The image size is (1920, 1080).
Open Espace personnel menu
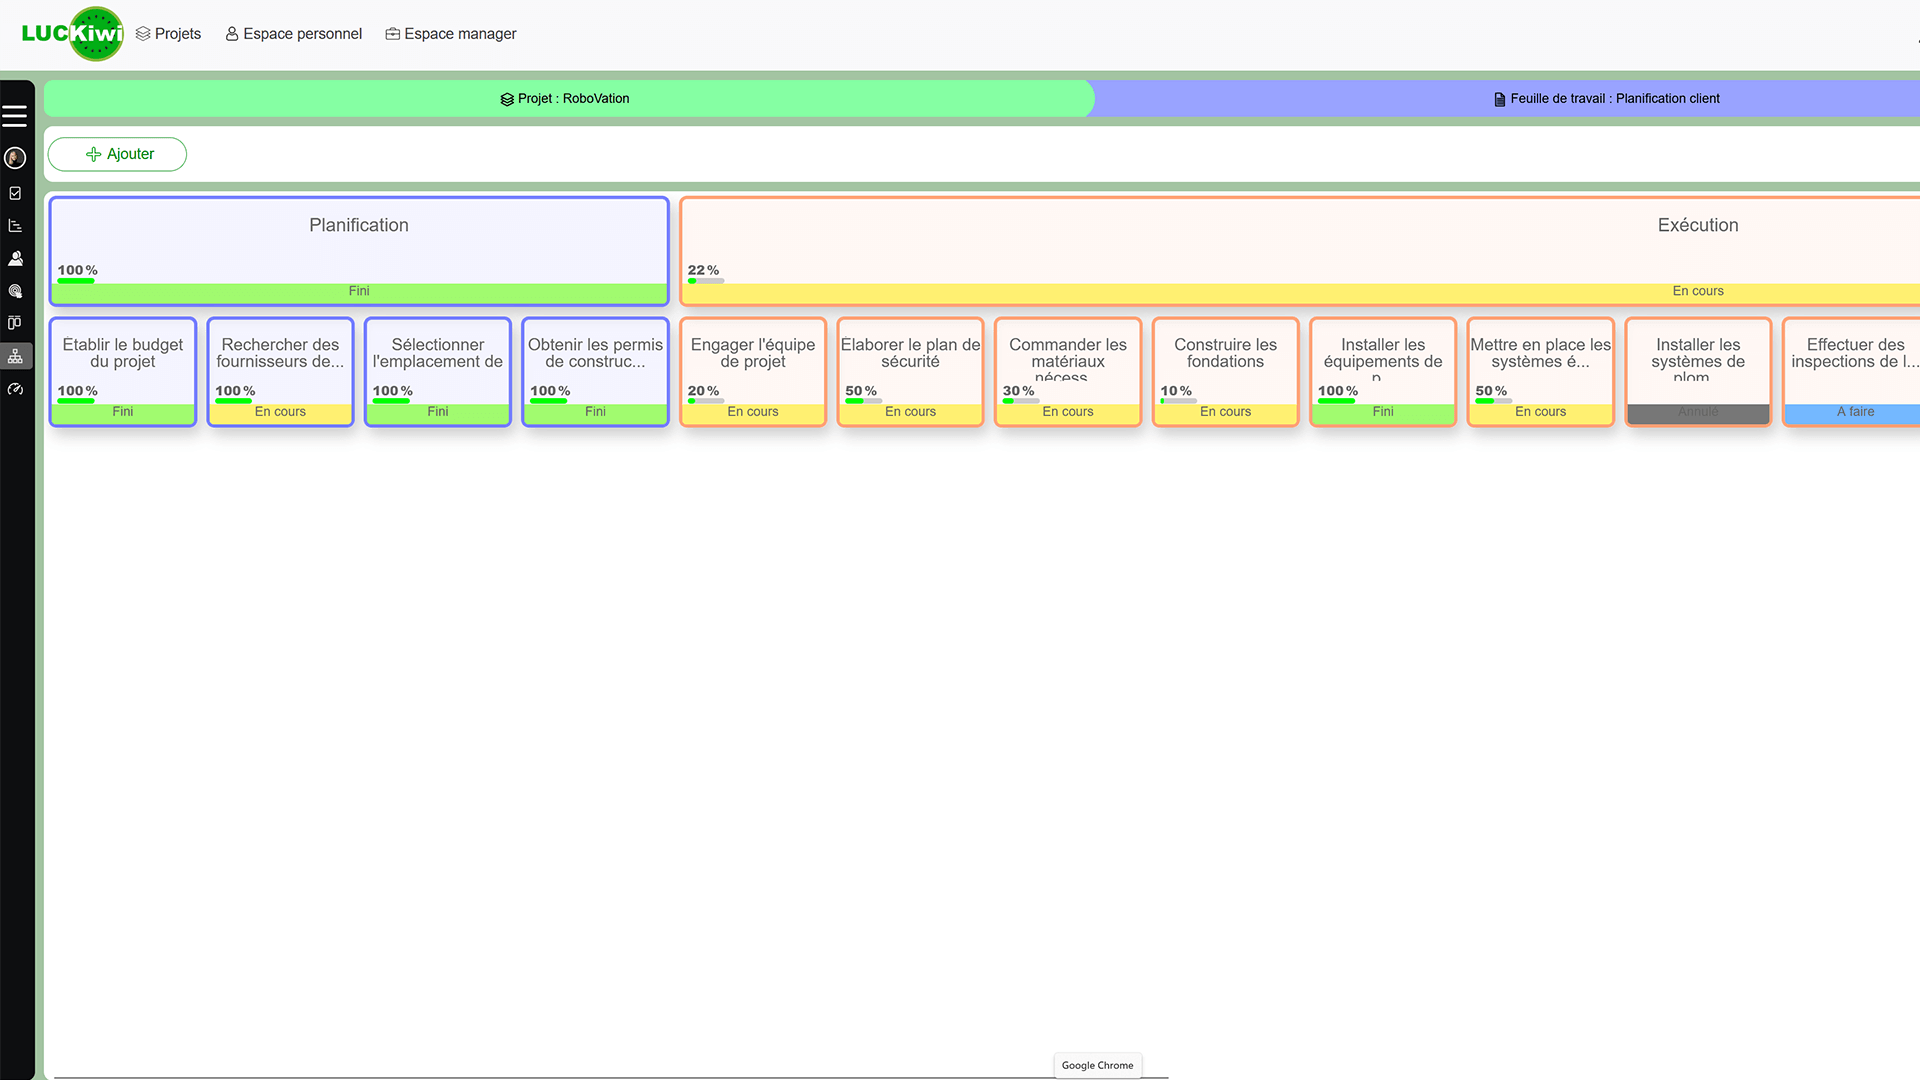293,34
